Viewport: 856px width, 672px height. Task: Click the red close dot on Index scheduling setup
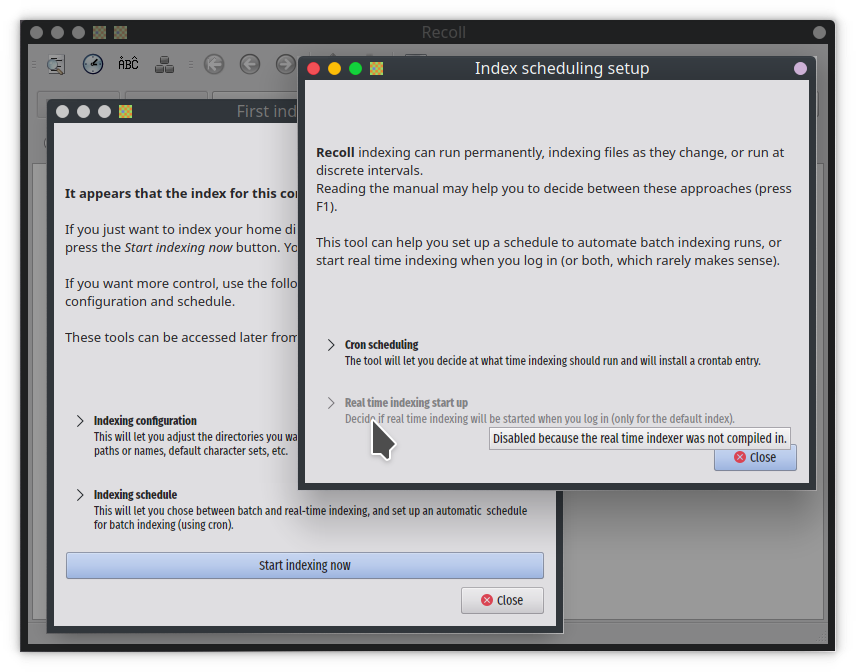tap(313, 69)
